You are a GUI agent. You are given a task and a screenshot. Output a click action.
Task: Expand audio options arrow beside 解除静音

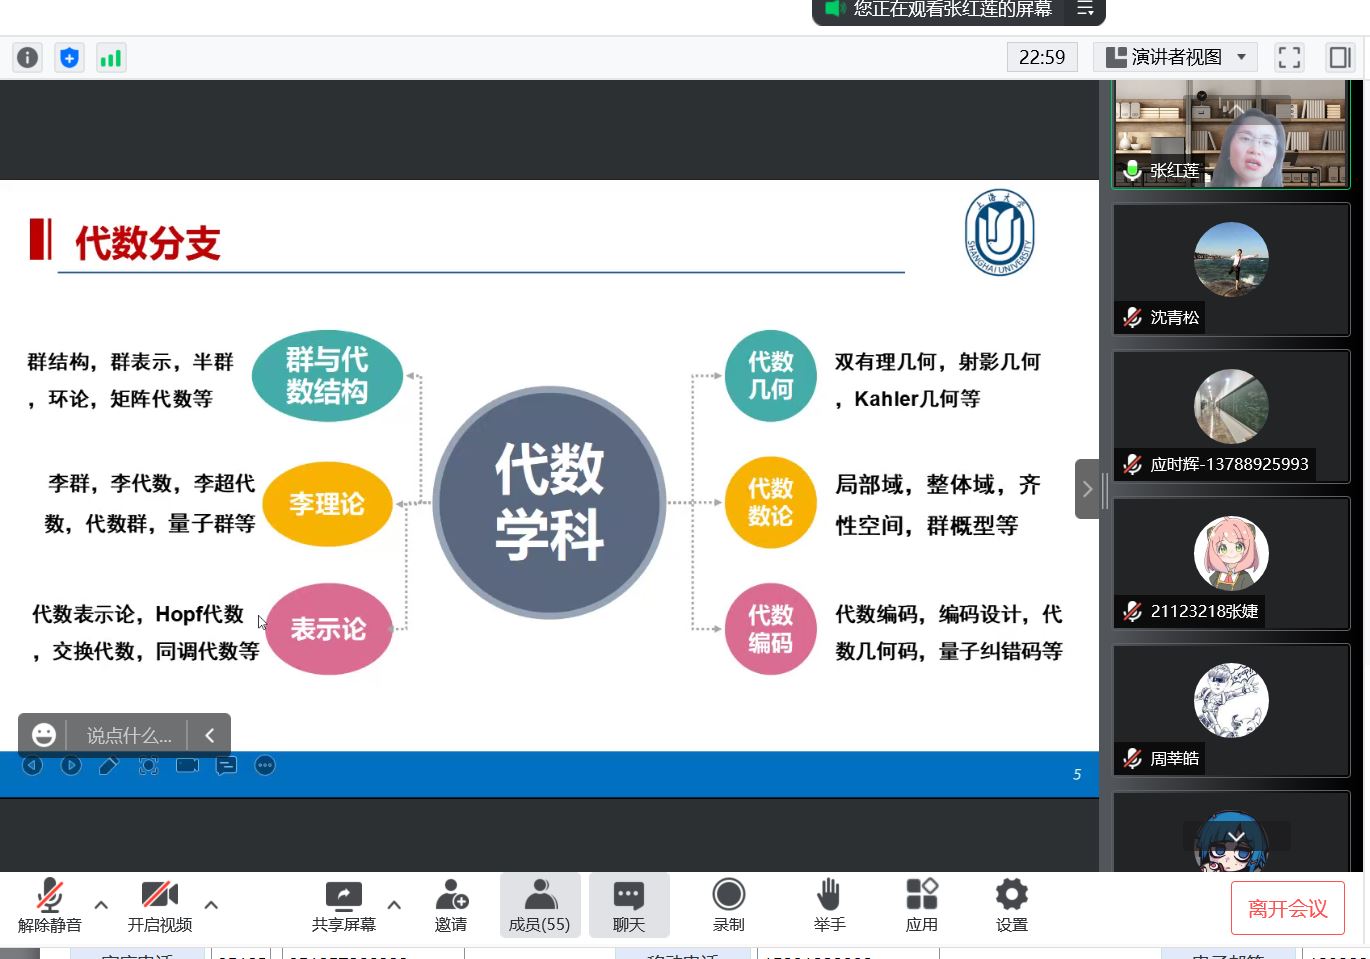pos(101,905)
